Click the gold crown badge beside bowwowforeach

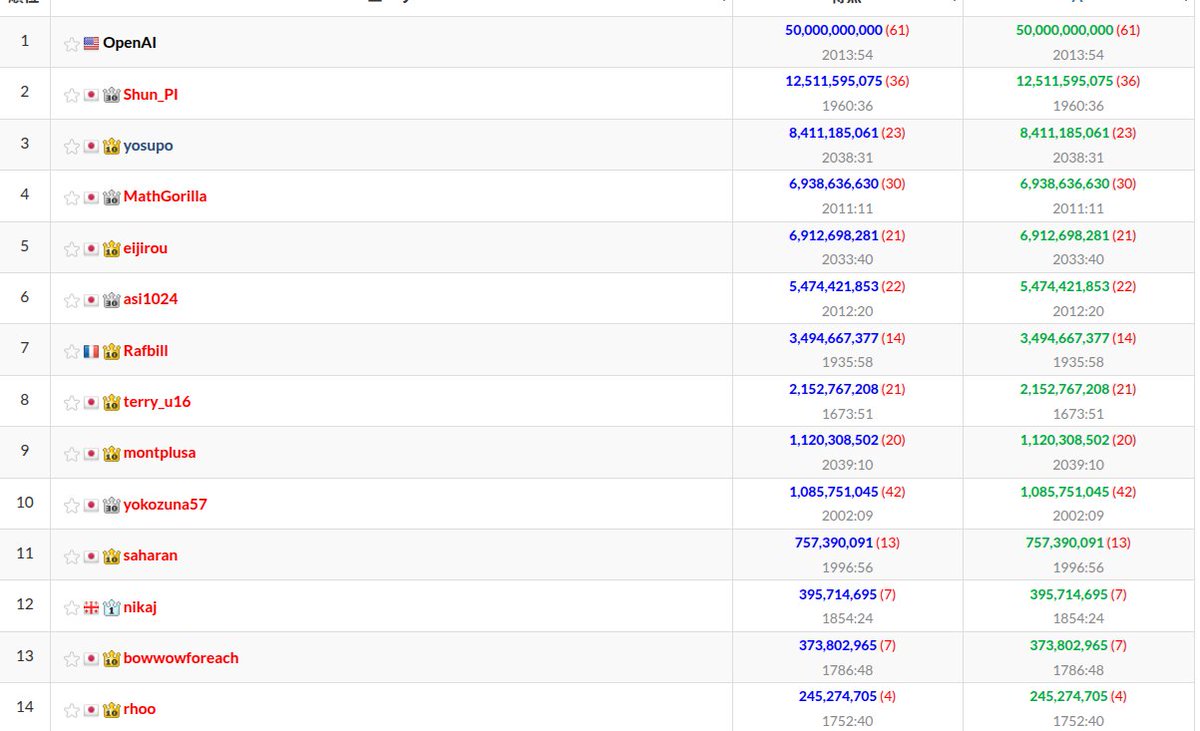111,659
